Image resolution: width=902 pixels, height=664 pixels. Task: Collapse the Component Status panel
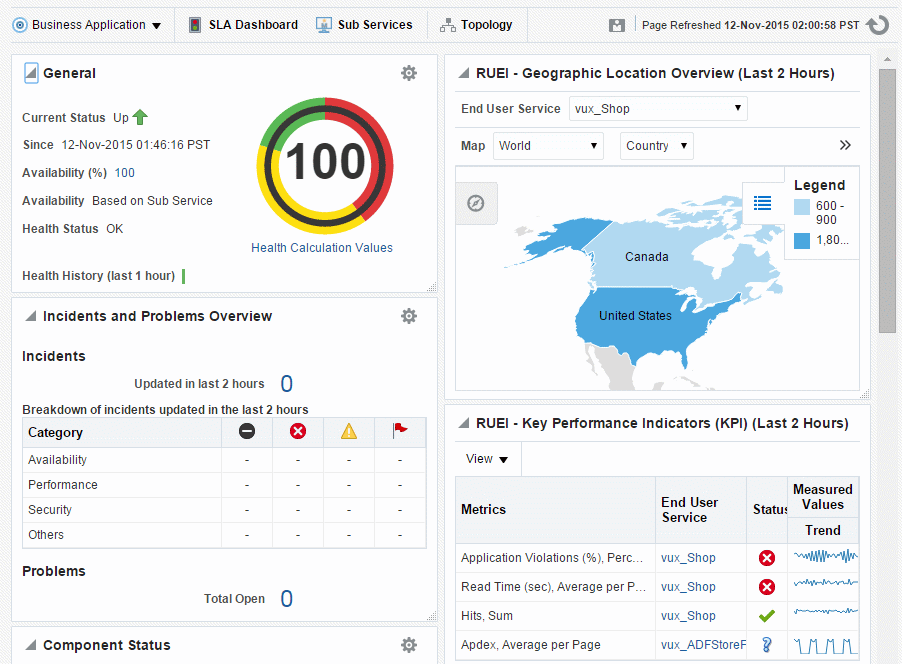pos(30,645)
